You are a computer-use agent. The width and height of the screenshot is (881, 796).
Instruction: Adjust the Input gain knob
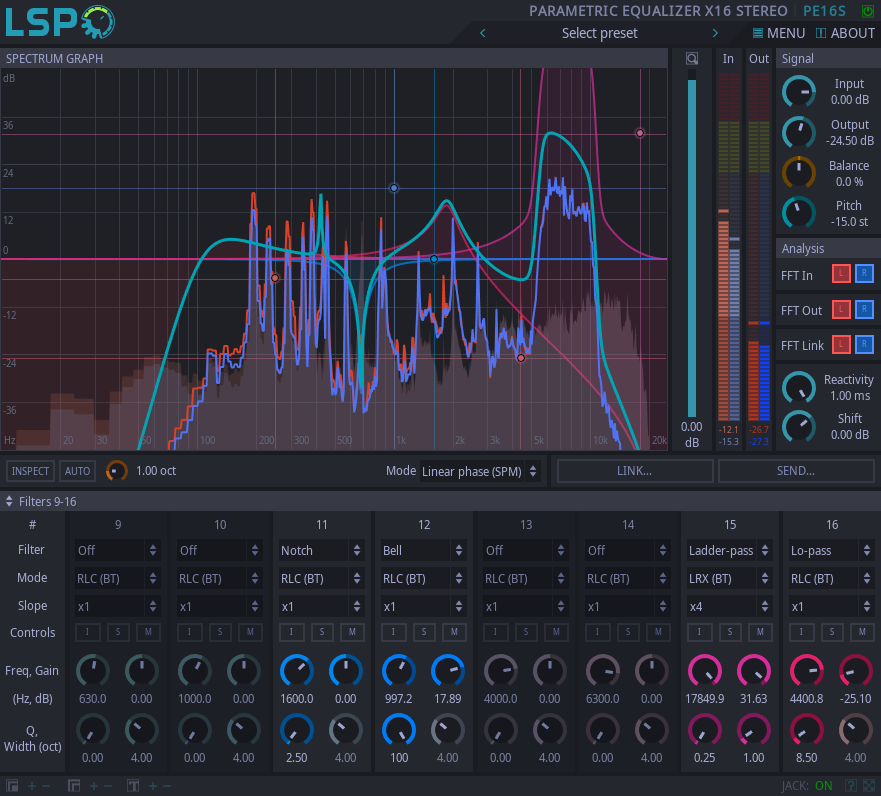pyautogui.click(x=799, y=91)
